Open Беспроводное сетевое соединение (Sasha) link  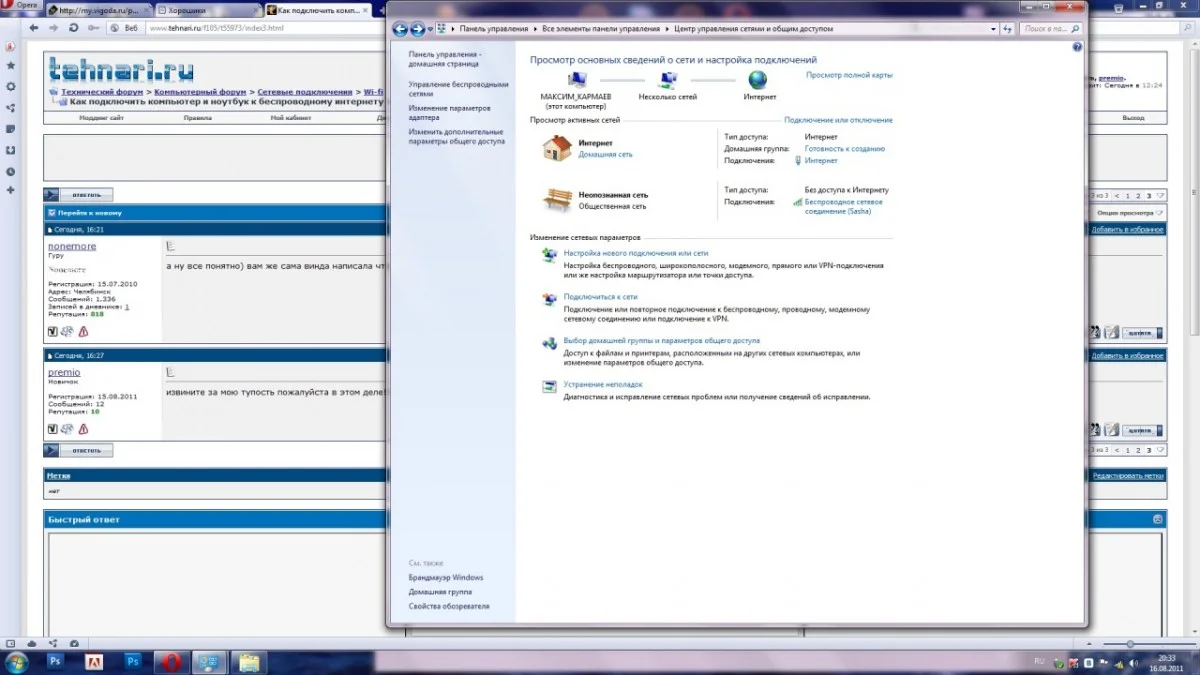click(x=843, y=207)
